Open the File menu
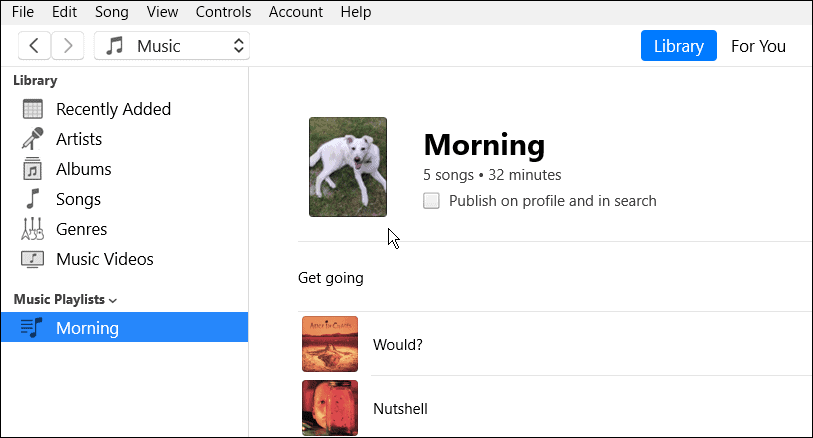Image resolution: width=813 pixels, height=438 pixels. [23, 12]
